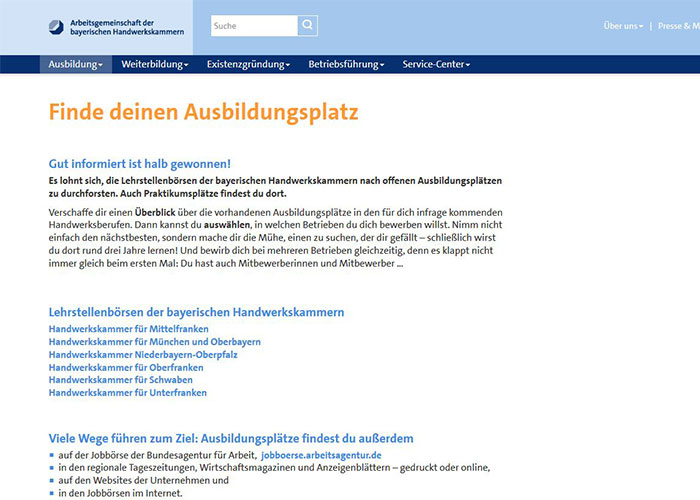Image resolution: width=700 pixels, height=500 pixels.
Task: Visit jobboerse.arbeitsagentur.de link
Action: point(321,455)
